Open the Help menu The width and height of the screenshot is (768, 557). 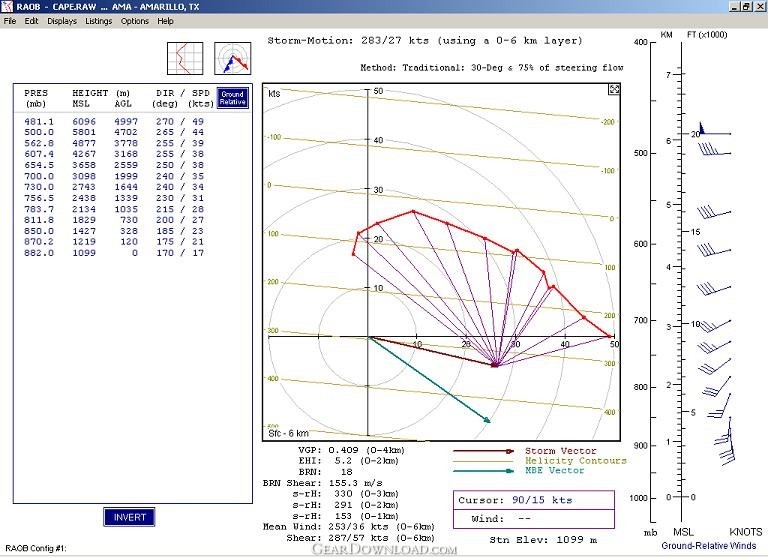pos(165,21)
